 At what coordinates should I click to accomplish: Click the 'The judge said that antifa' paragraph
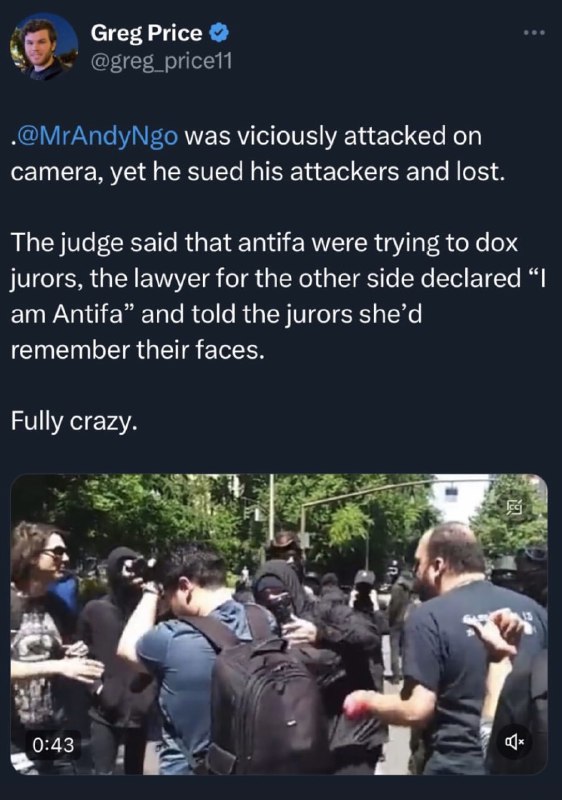(278, 296)
